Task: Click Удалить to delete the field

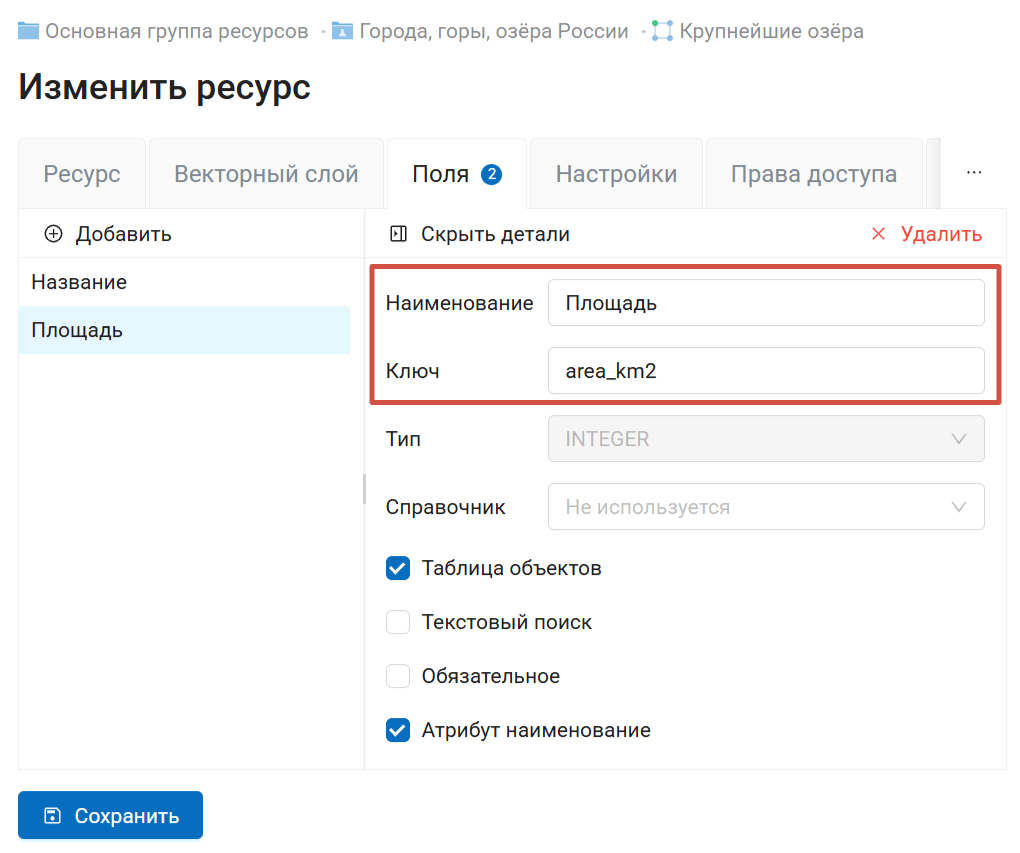Action: click(x=926, y=234)
